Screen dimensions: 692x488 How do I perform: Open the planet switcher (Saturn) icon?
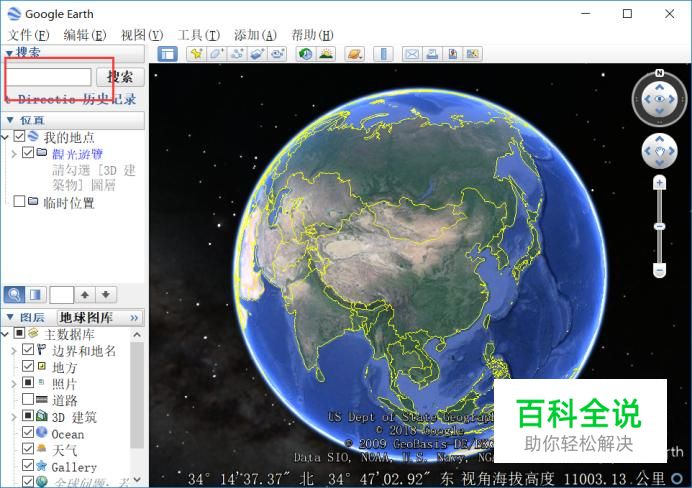(x=355, y=54)
